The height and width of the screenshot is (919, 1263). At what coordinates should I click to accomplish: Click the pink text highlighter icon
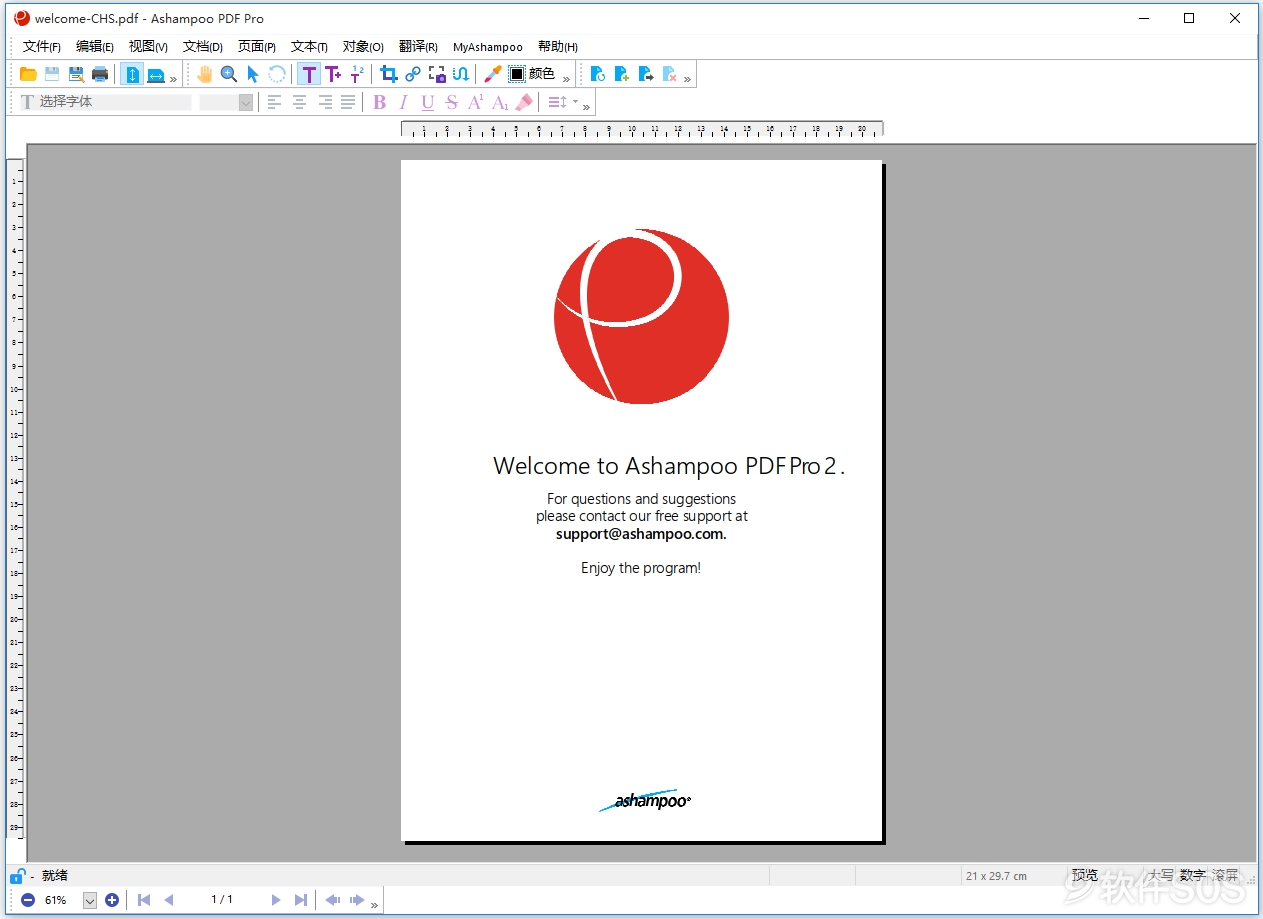(523, 102)
